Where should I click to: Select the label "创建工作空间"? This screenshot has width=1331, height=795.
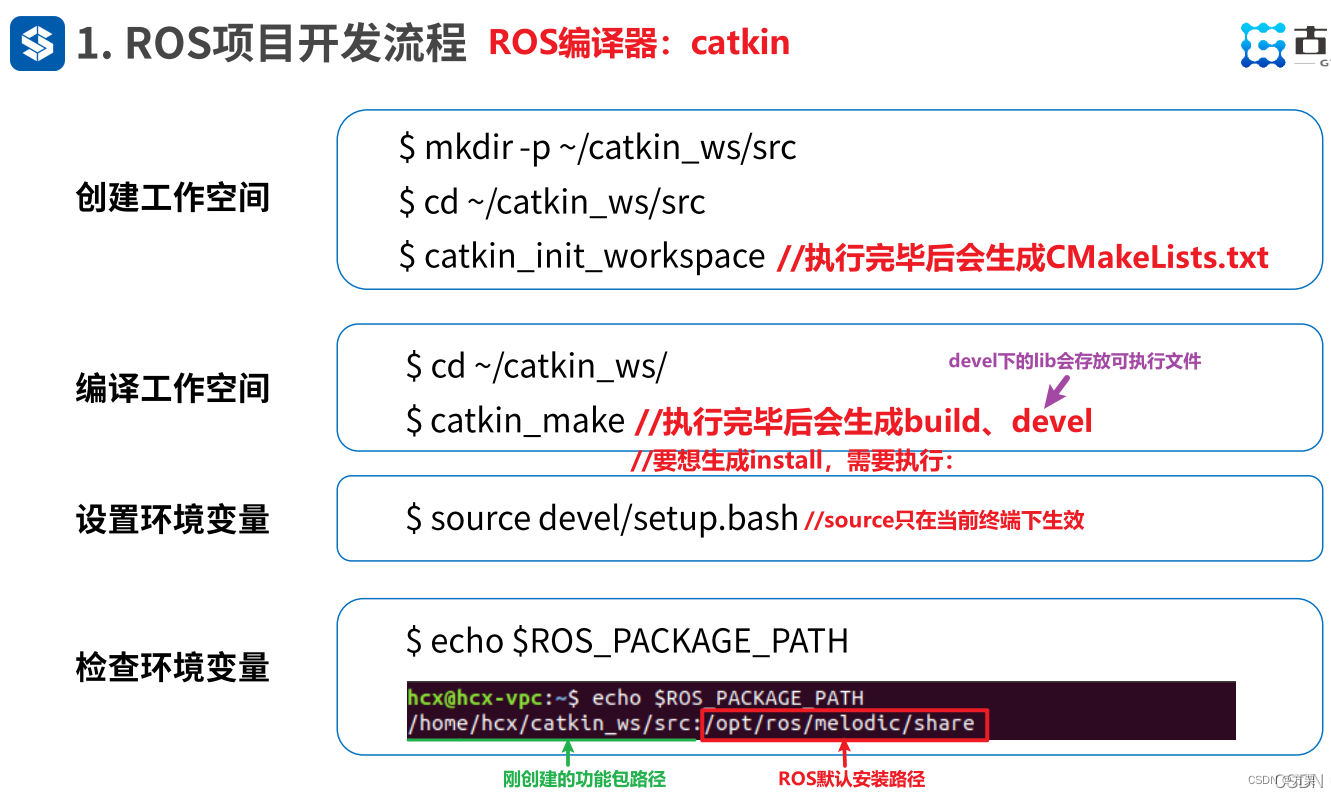point(173,197)
